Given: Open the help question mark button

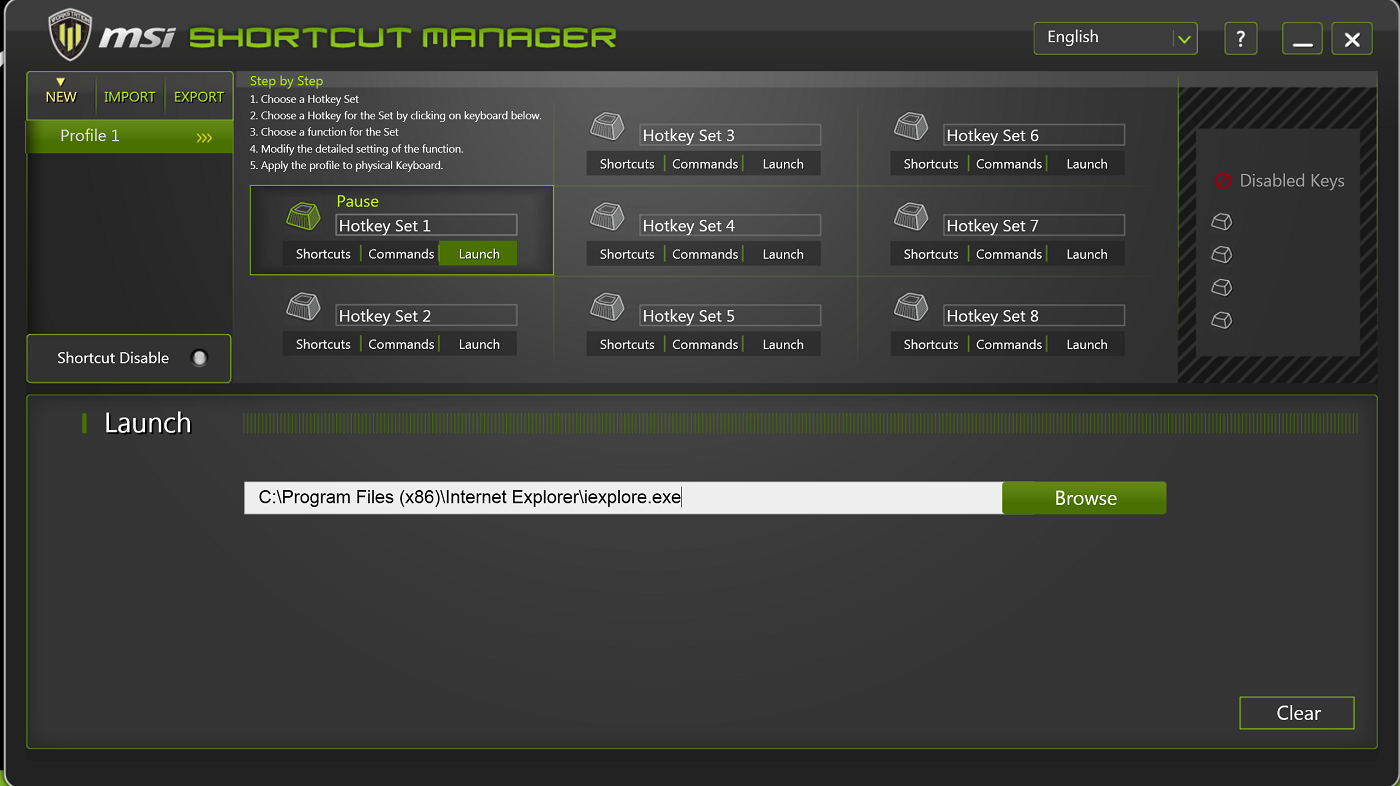Looking at the screenshot, I should (1241, 39).
